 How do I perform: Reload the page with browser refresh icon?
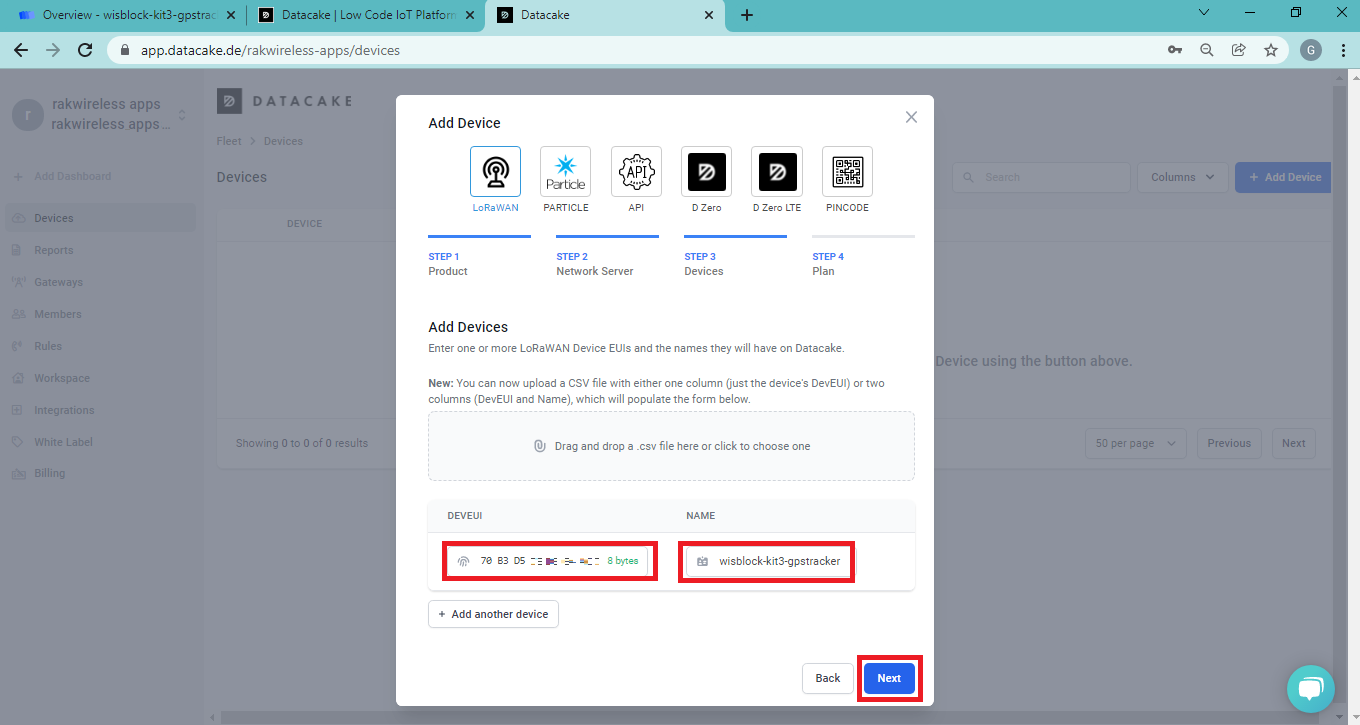[x=85, y=50]
